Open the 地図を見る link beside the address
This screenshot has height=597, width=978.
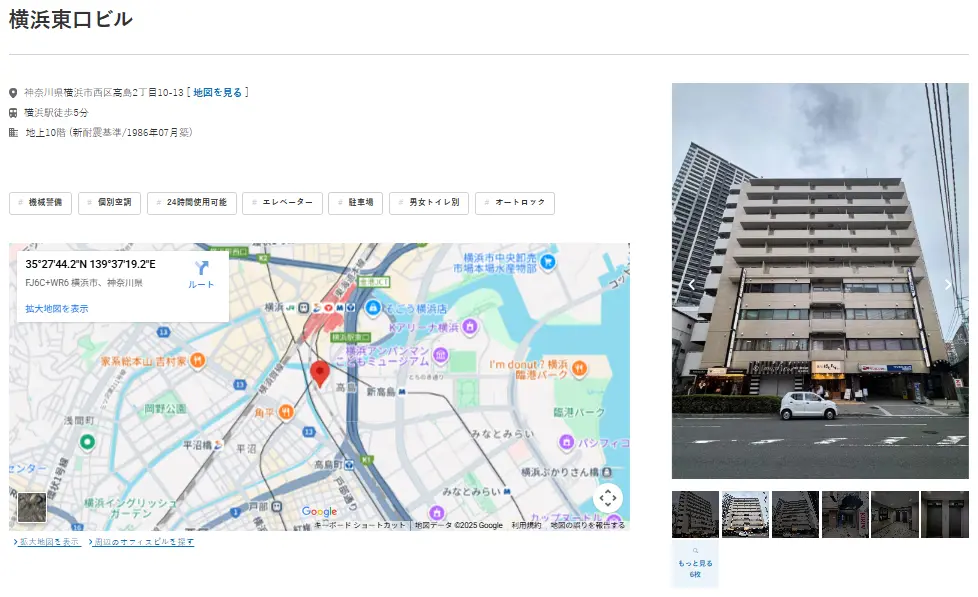pyautogui.click(x=219, y=91)
